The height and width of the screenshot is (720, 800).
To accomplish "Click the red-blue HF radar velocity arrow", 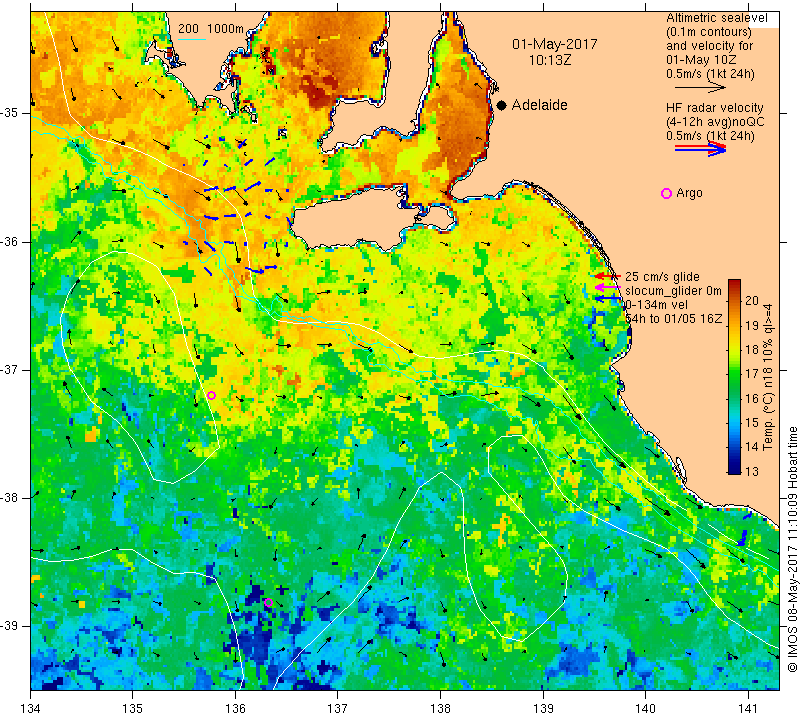I will coord(701,149).
